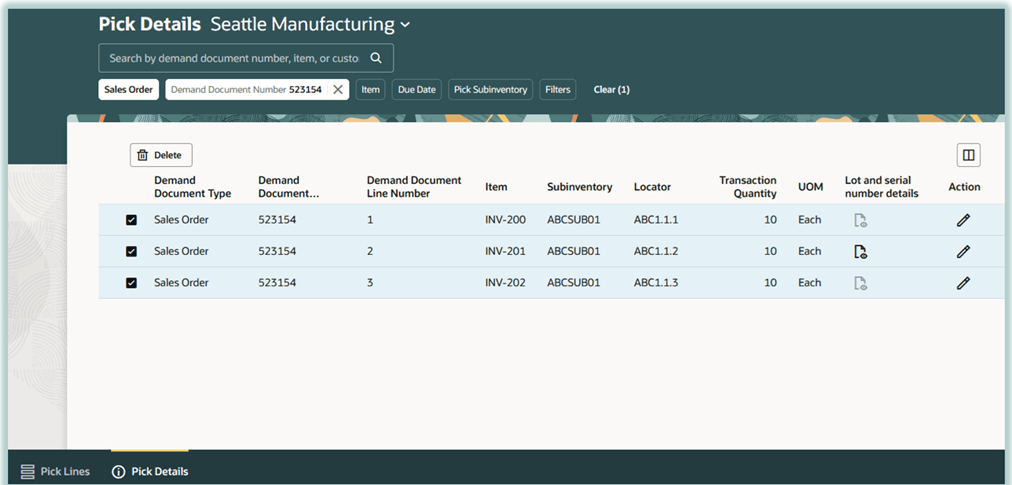
Task: Deselect the checkbox for locator ABC1.1.3
Action: [131, 283]
